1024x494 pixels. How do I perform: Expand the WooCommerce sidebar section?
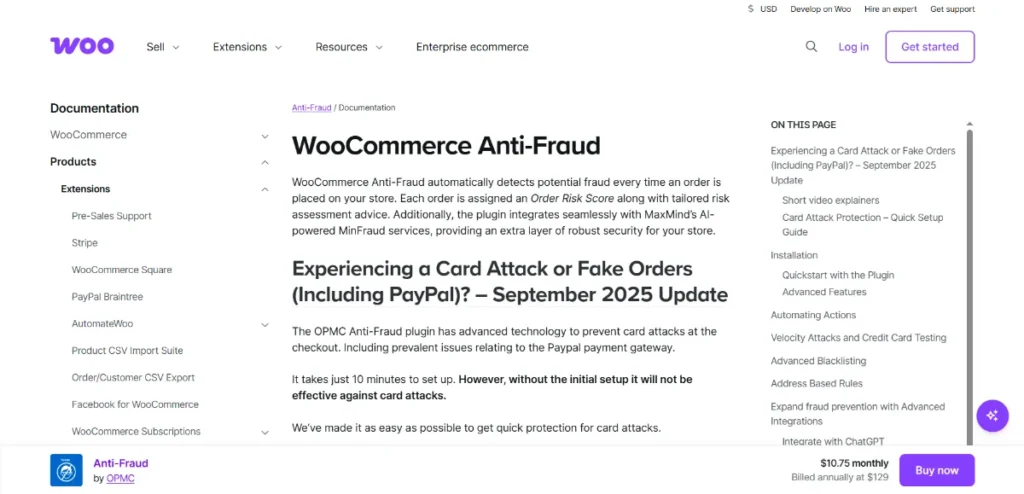265,136
